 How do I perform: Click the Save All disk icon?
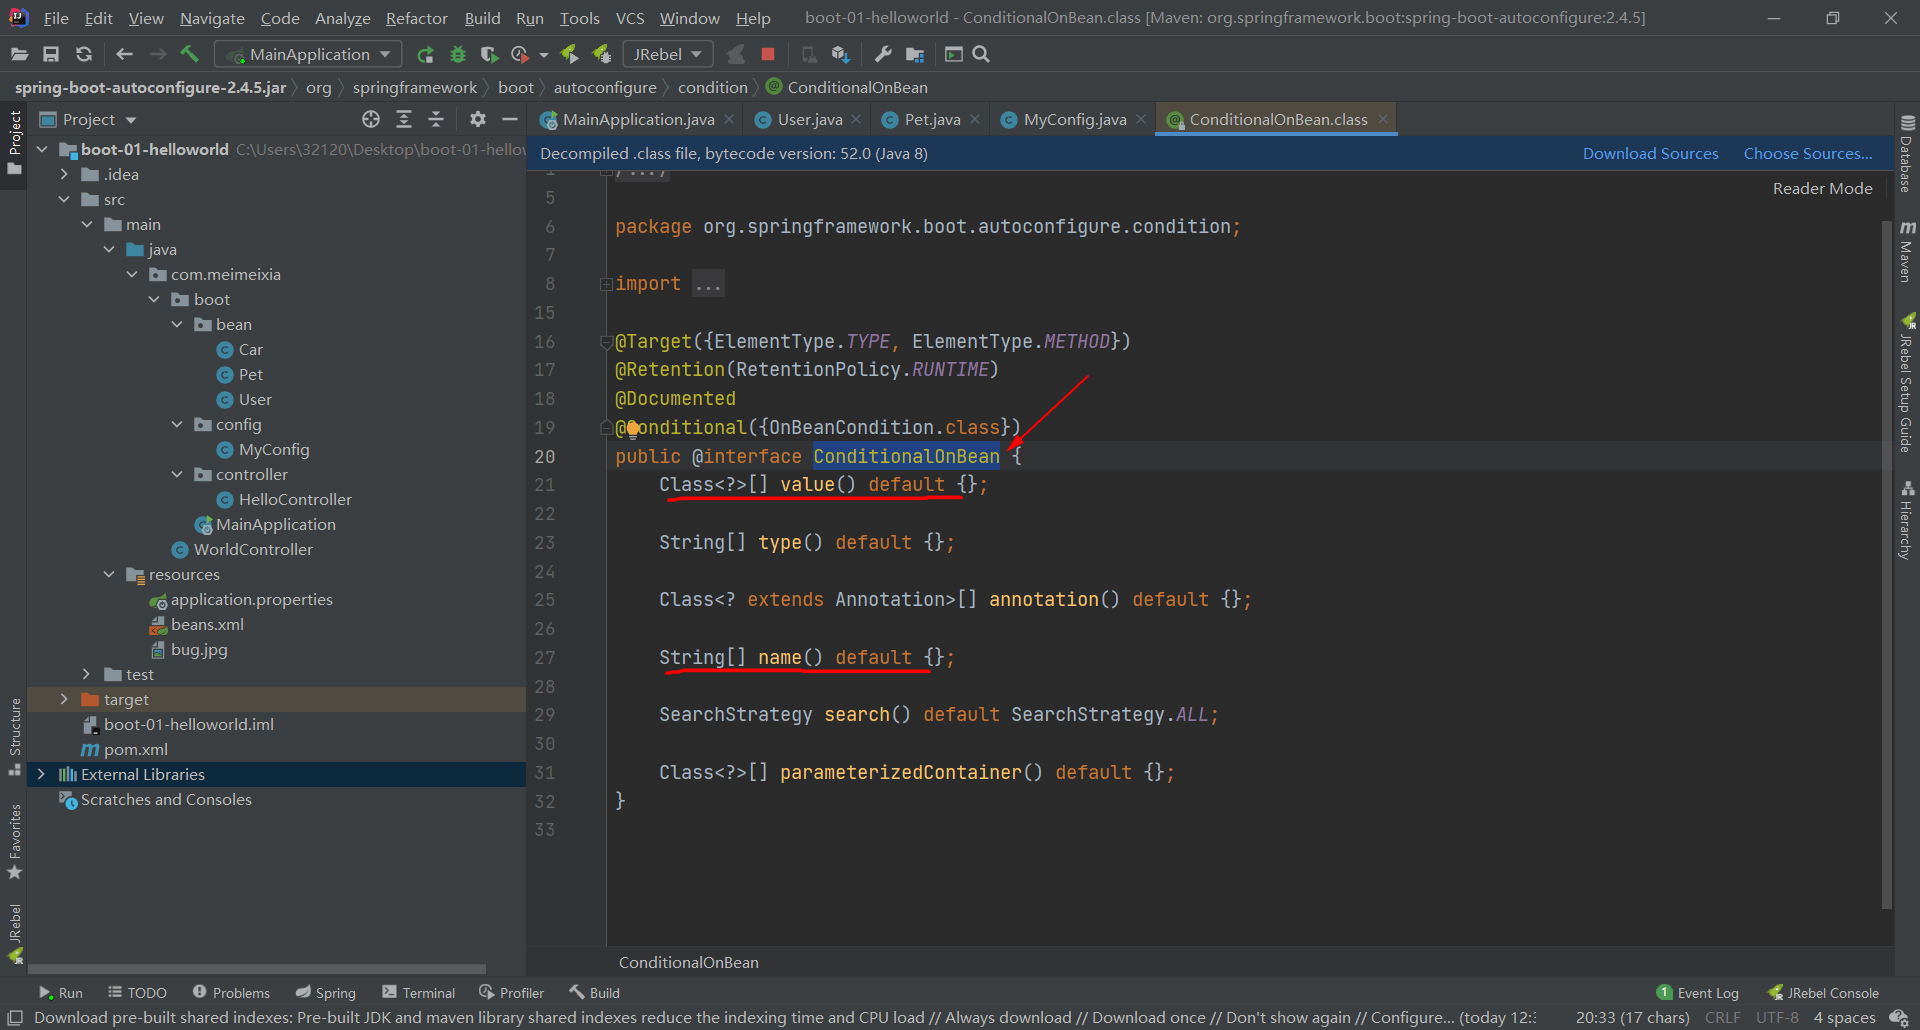tap(51, 54)
